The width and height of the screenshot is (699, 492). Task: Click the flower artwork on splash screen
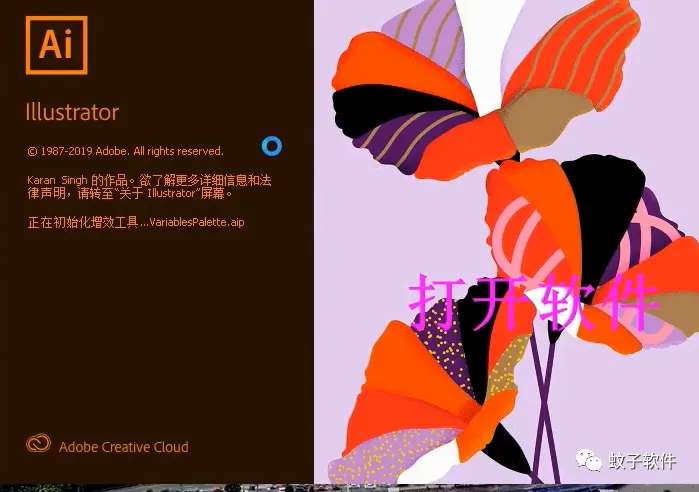506,242
